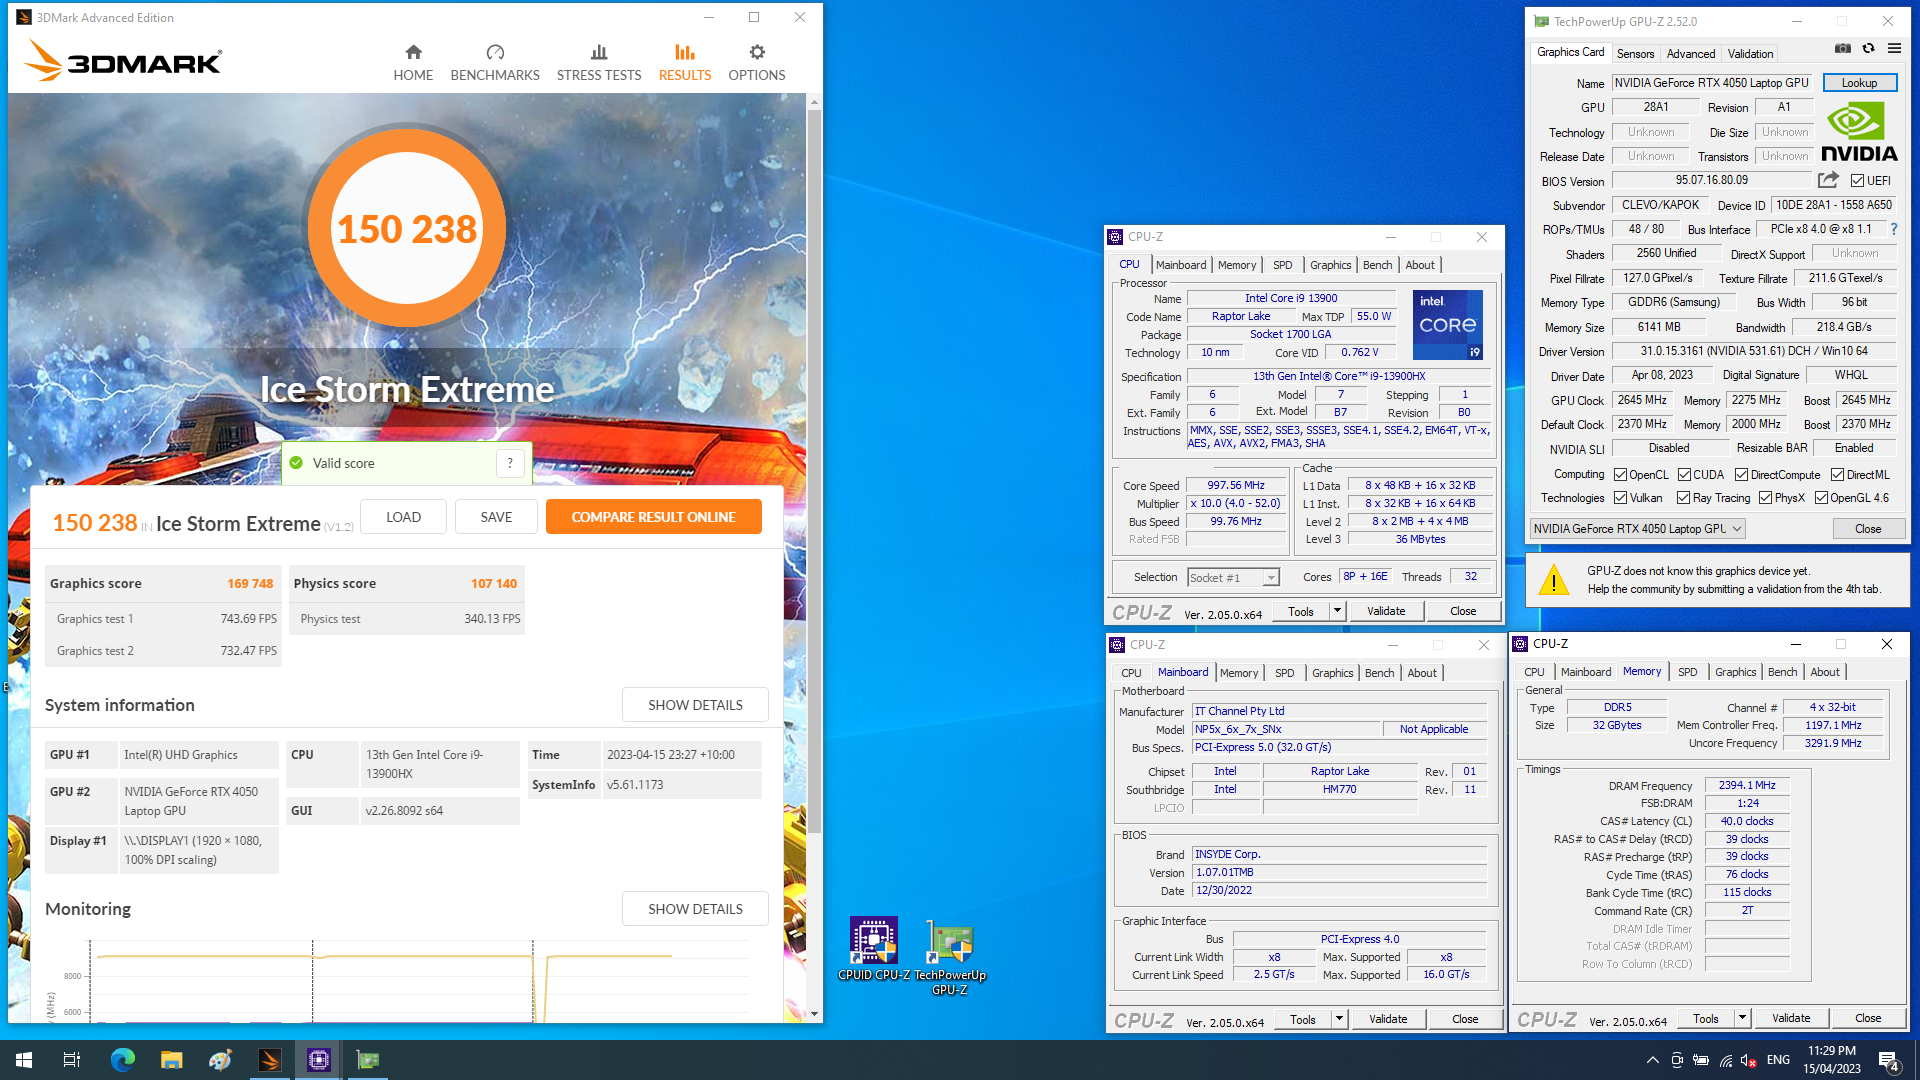Open STRESS TESTS in 3DMark
Screen dimensions: 1920x1080
(x=599, y=63)
